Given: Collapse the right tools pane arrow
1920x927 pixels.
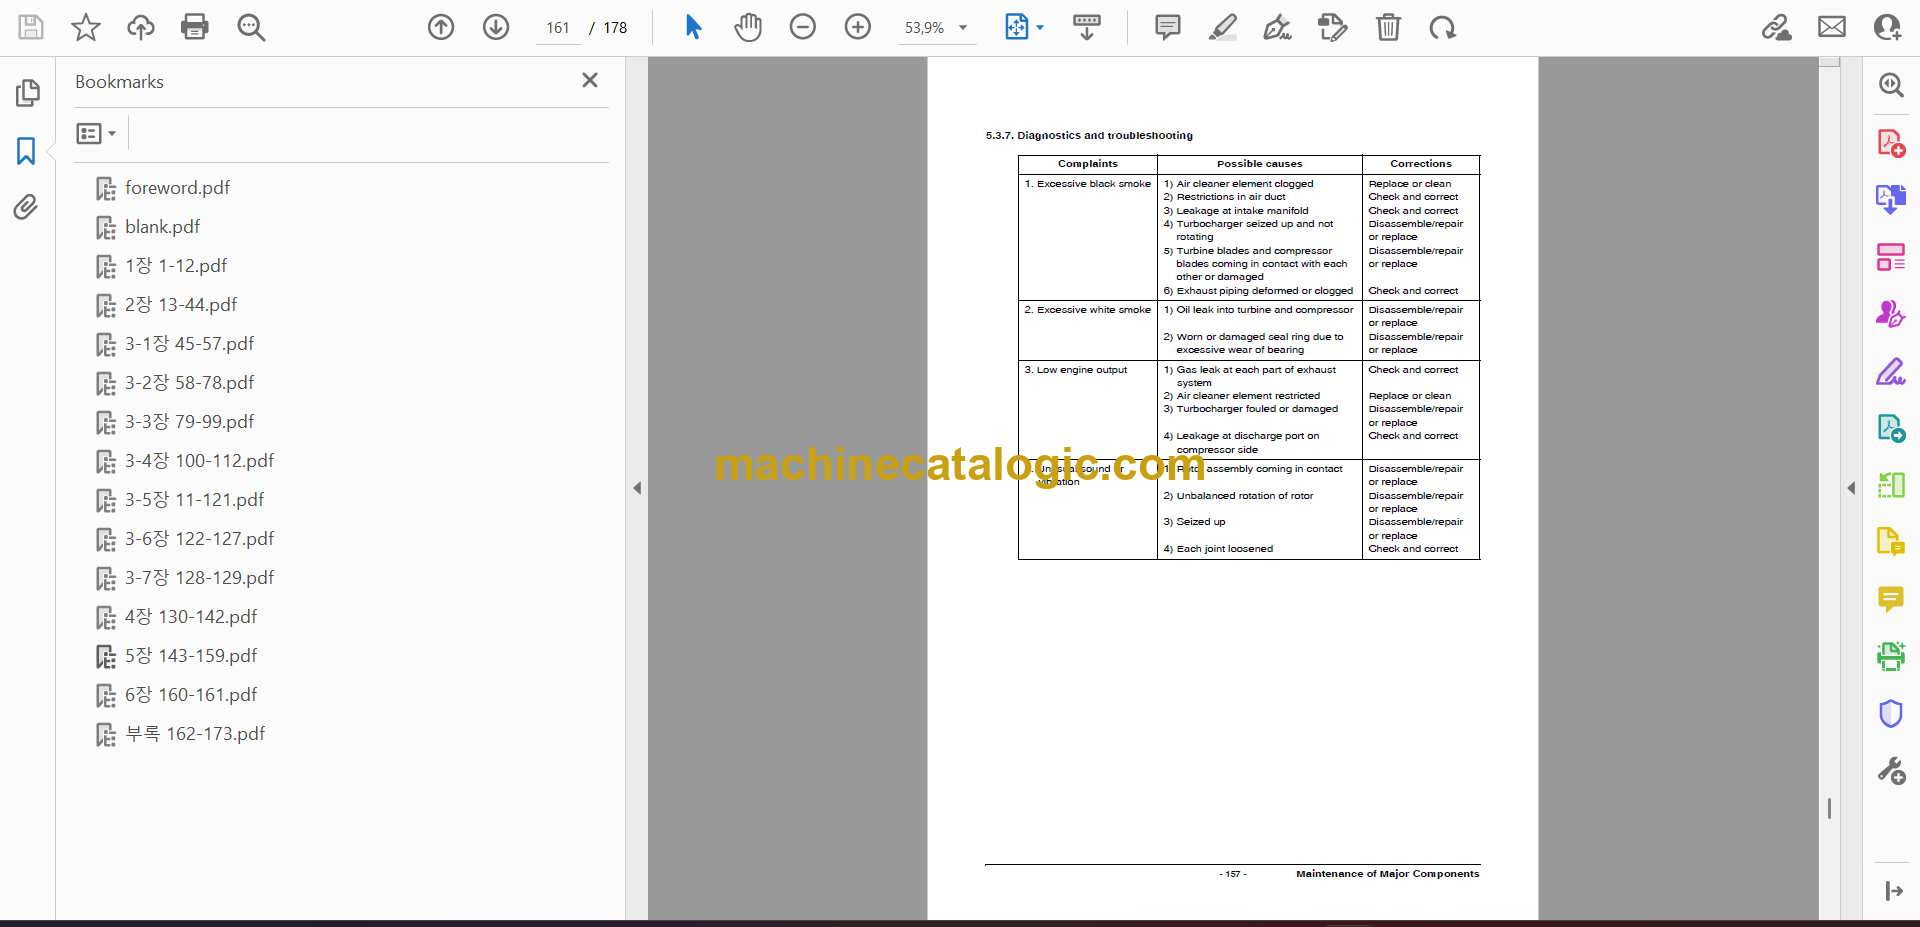Looking at the screenshot, I should [1851, 488].
